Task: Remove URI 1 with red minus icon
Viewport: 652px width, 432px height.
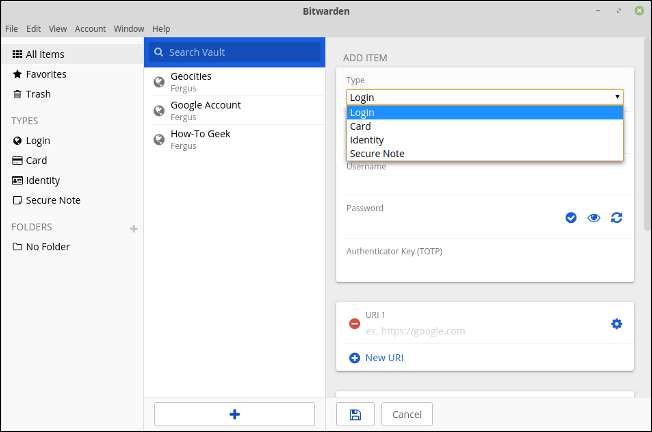Action: tap(354, 323)
